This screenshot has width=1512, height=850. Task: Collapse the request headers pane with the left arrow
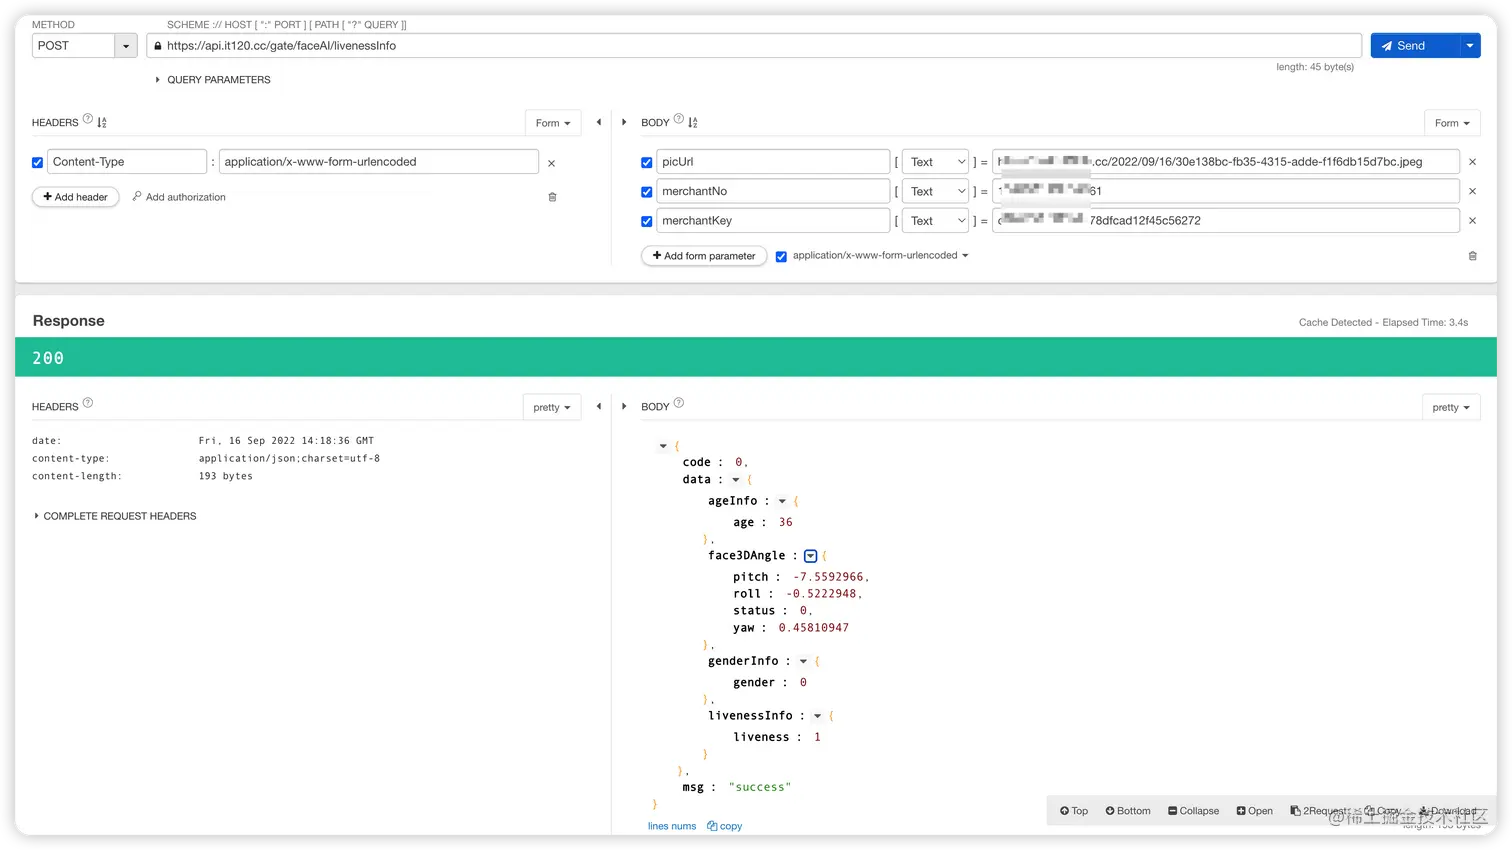pyautogui.click(x=599, y=122)
